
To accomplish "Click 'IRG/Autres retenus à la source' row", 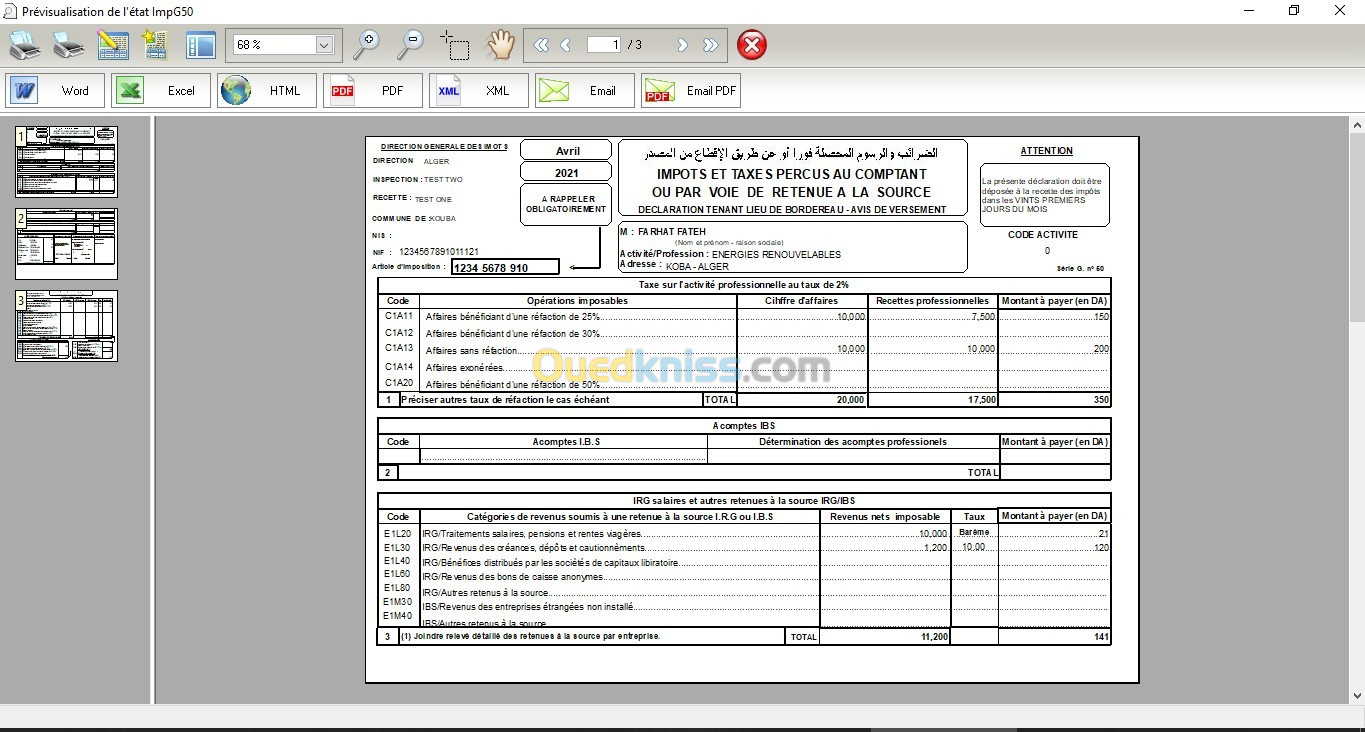I will [x=485, y=593].
